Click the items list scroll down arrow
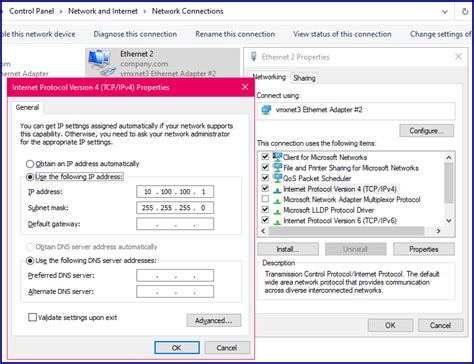 coord(449,220)
